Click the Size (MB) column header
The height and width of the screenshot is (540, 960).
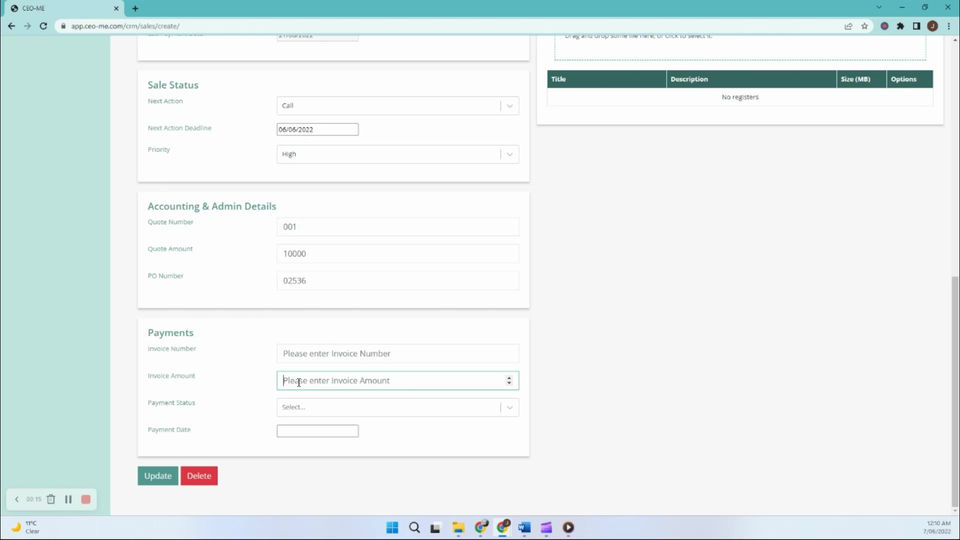tap(861, 79)
